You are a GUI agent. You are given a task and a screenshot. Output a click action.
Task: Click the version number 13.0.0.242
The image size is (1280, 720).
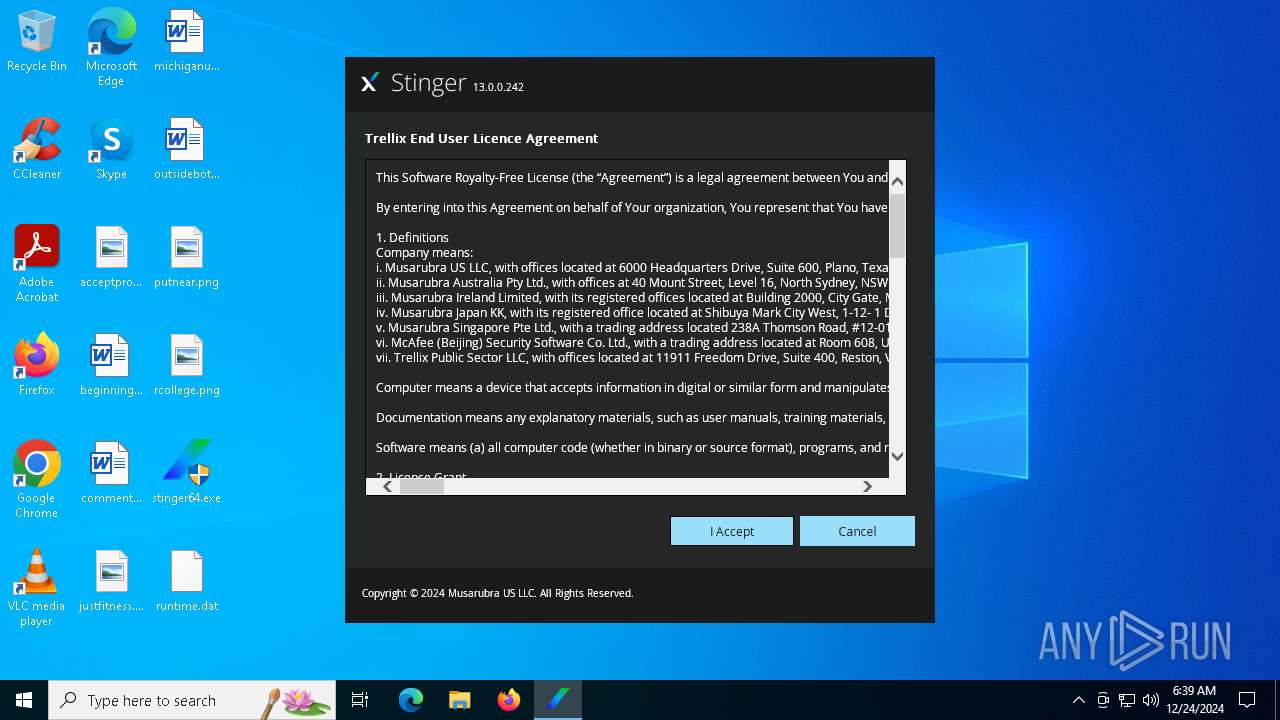498,88
